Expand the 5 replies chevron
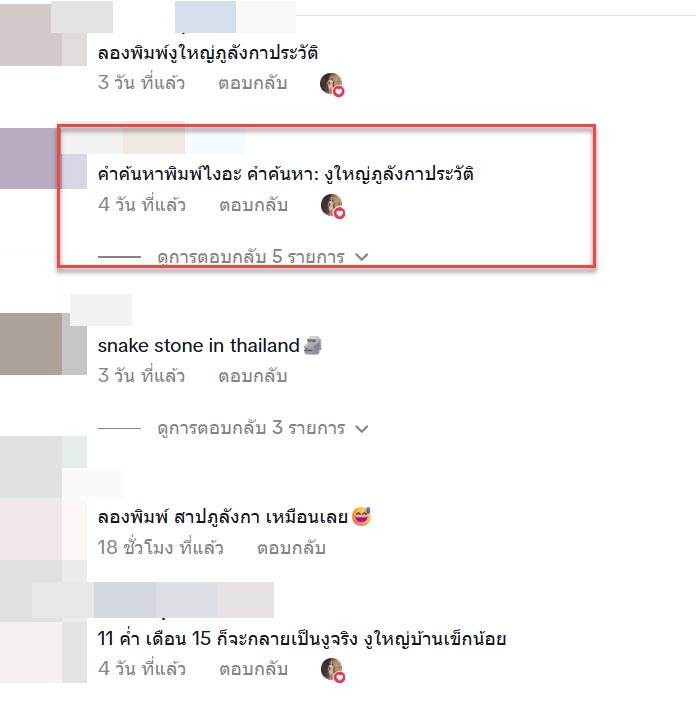Viewport: 696px width, 710px height. pyautogui.click(x=362, y=257)
